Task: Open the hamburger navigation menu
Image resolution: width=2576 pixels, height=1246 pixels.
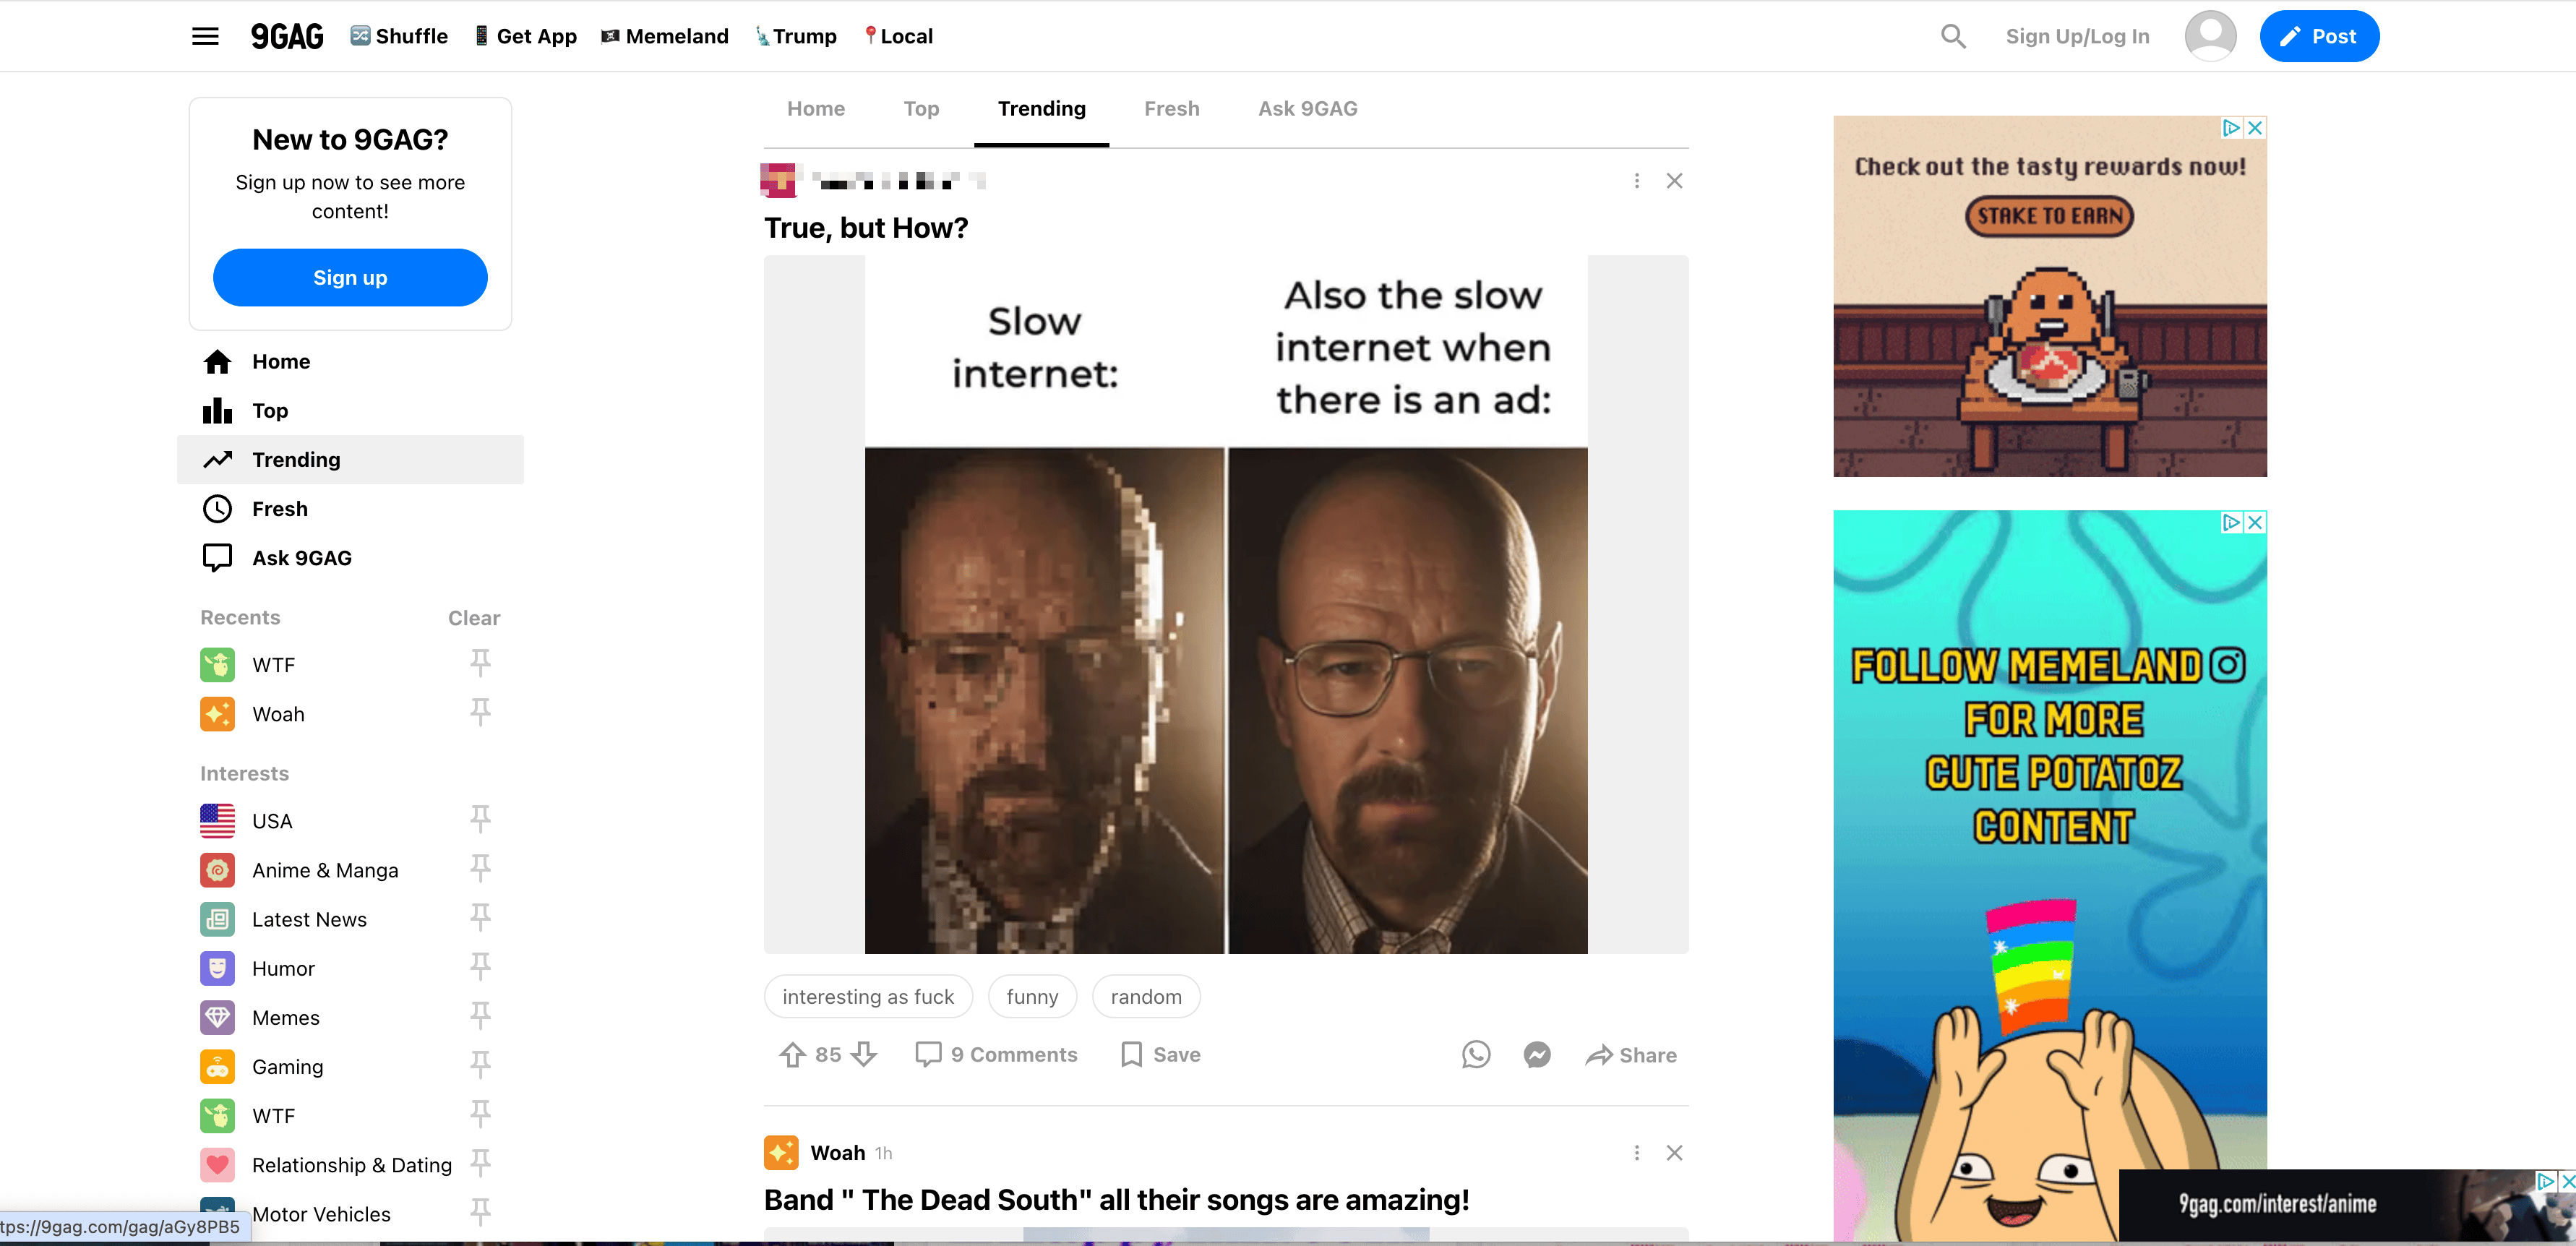Action: [205, 36]
